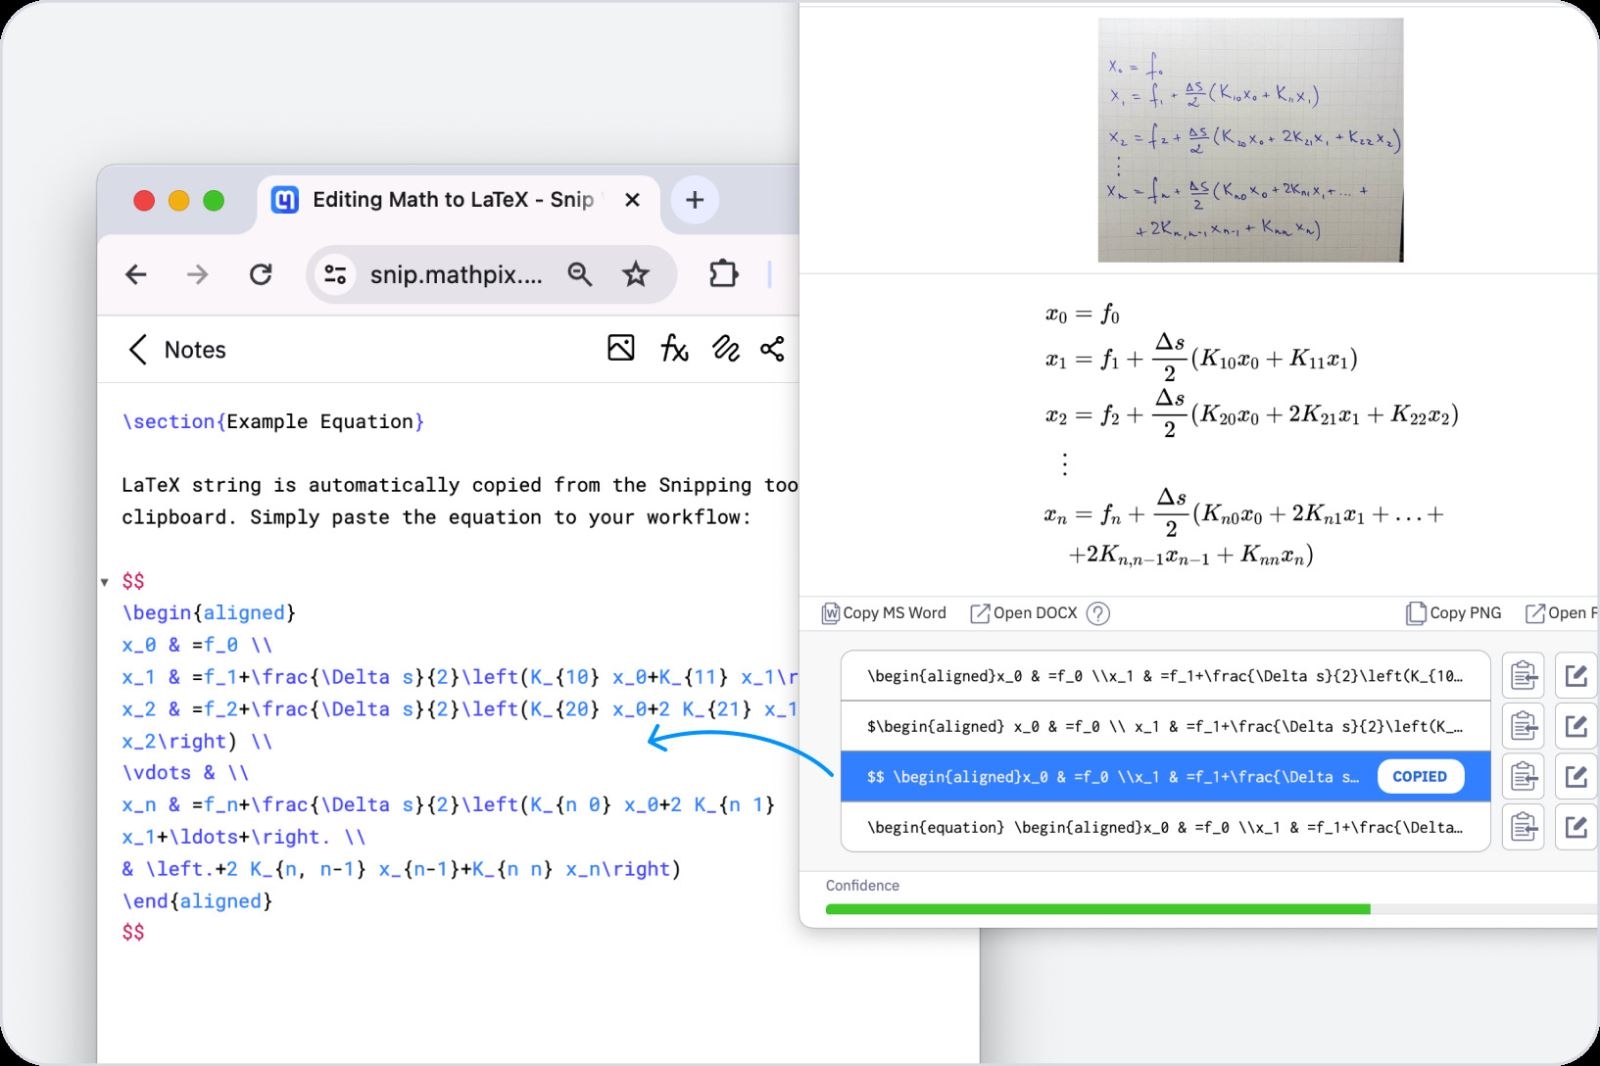Click the share icon next to the drawing tool

tap(773, 349)
